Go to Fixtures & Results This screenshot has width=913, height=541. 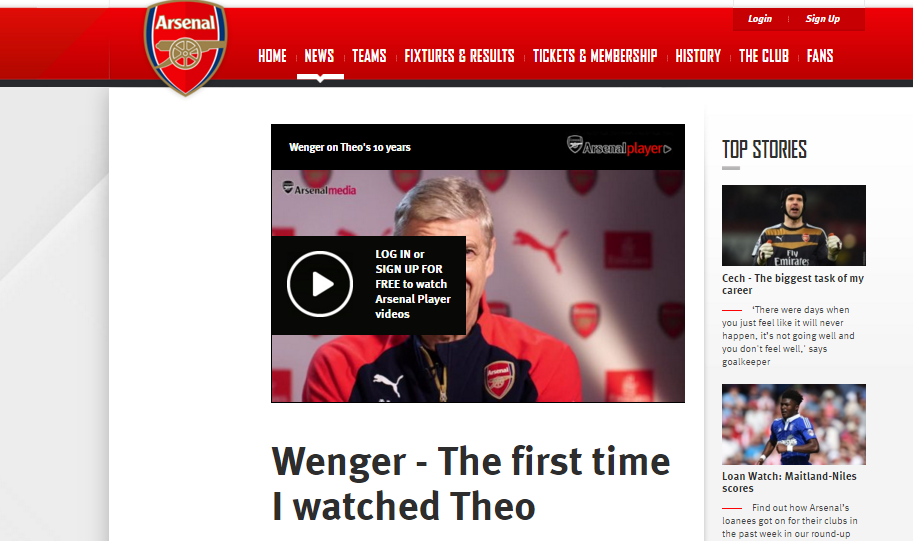coord(459,56)
